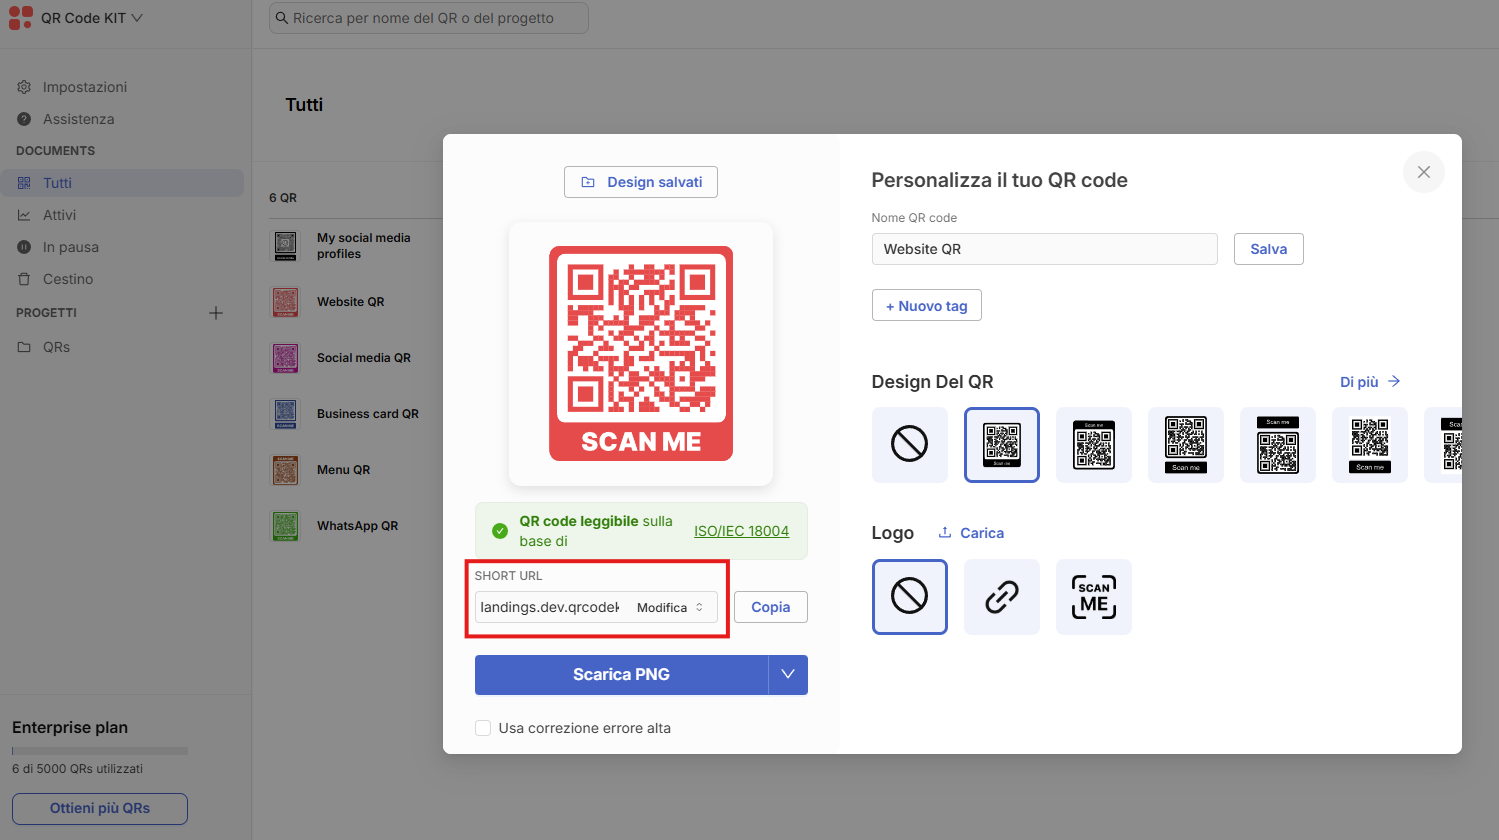Open Di più QR designs link
1499x840 pixels.
click(x=1370, y=382)
